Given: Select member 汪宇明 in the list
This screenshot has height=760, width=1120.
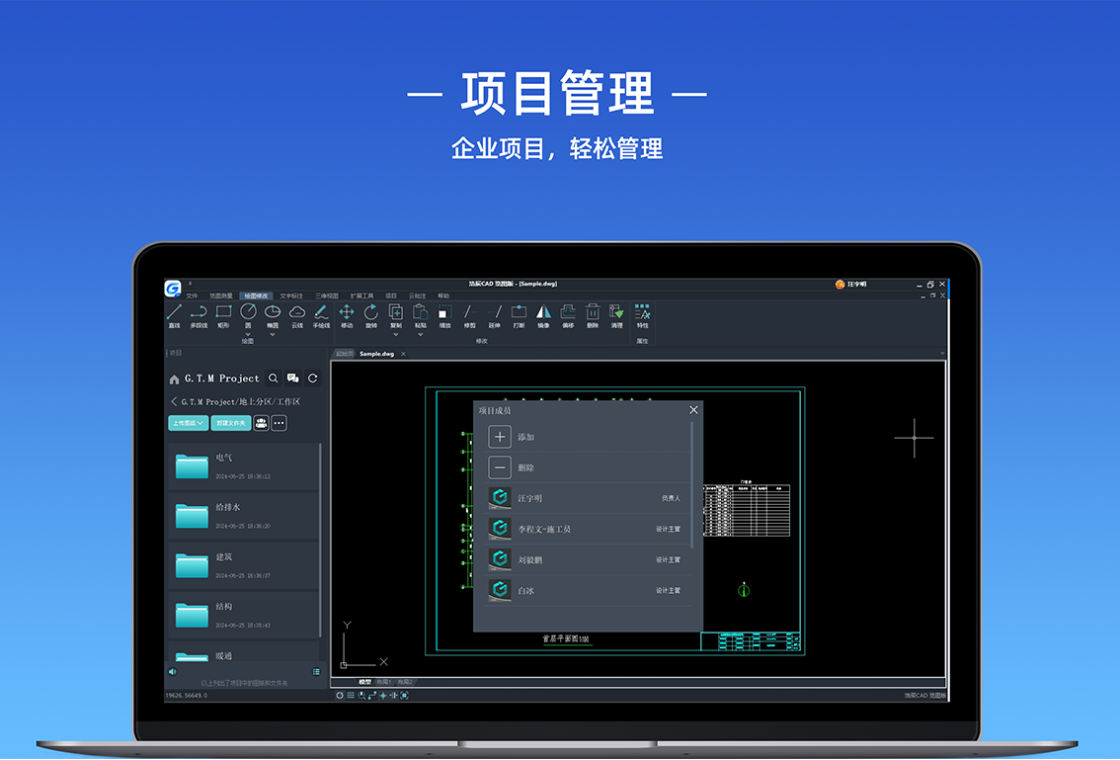Looking at the screenshot, I should point(589,498).
